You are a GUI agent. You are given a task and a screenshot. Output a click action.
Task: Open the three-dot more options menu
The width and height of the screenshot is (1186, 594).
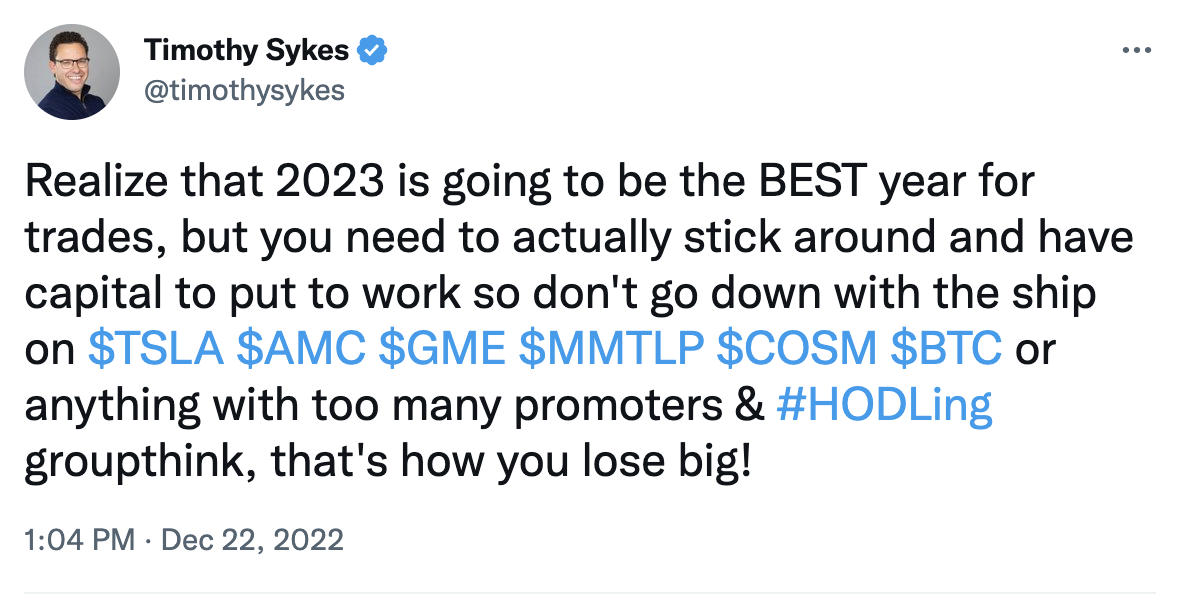1138,49
